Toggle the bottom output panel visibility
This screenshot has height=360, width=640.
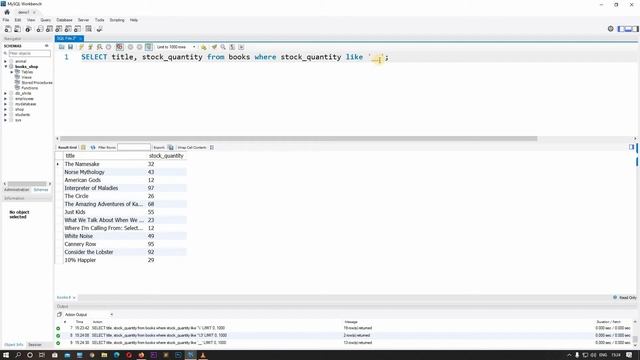628,29
